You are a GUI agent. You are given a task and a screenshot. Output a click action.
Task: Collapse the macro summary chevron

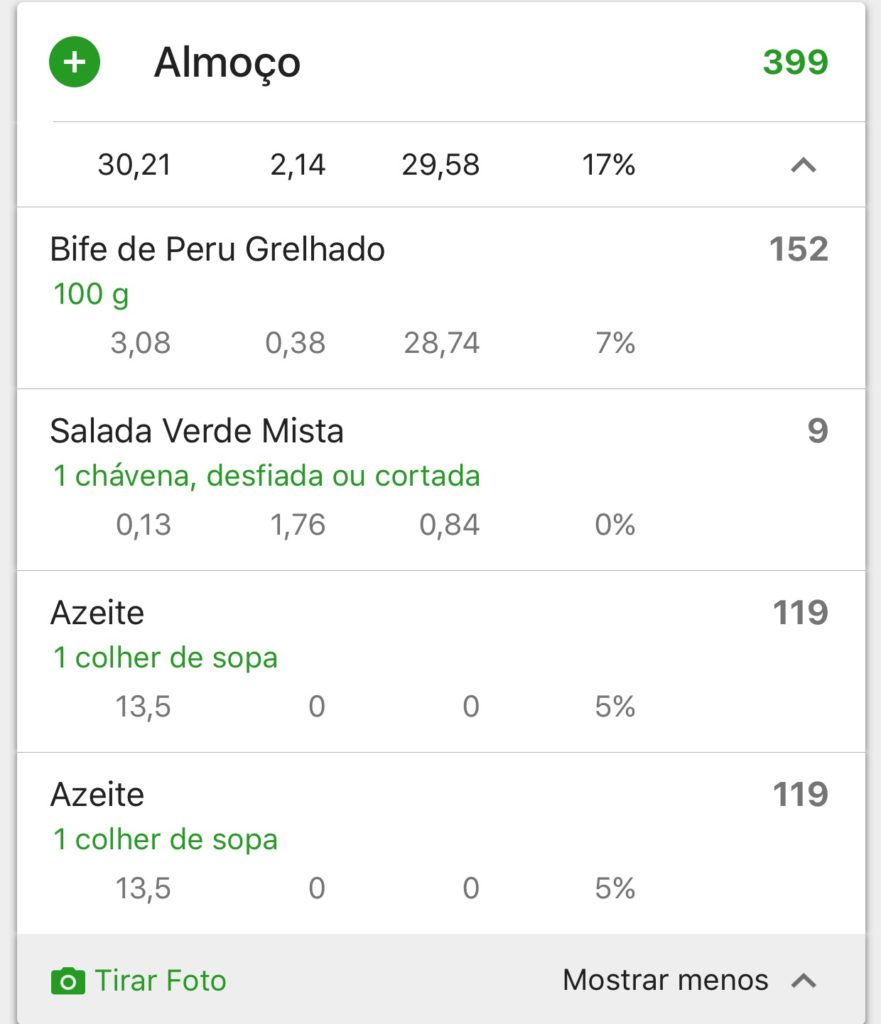(x=803, y=165)
